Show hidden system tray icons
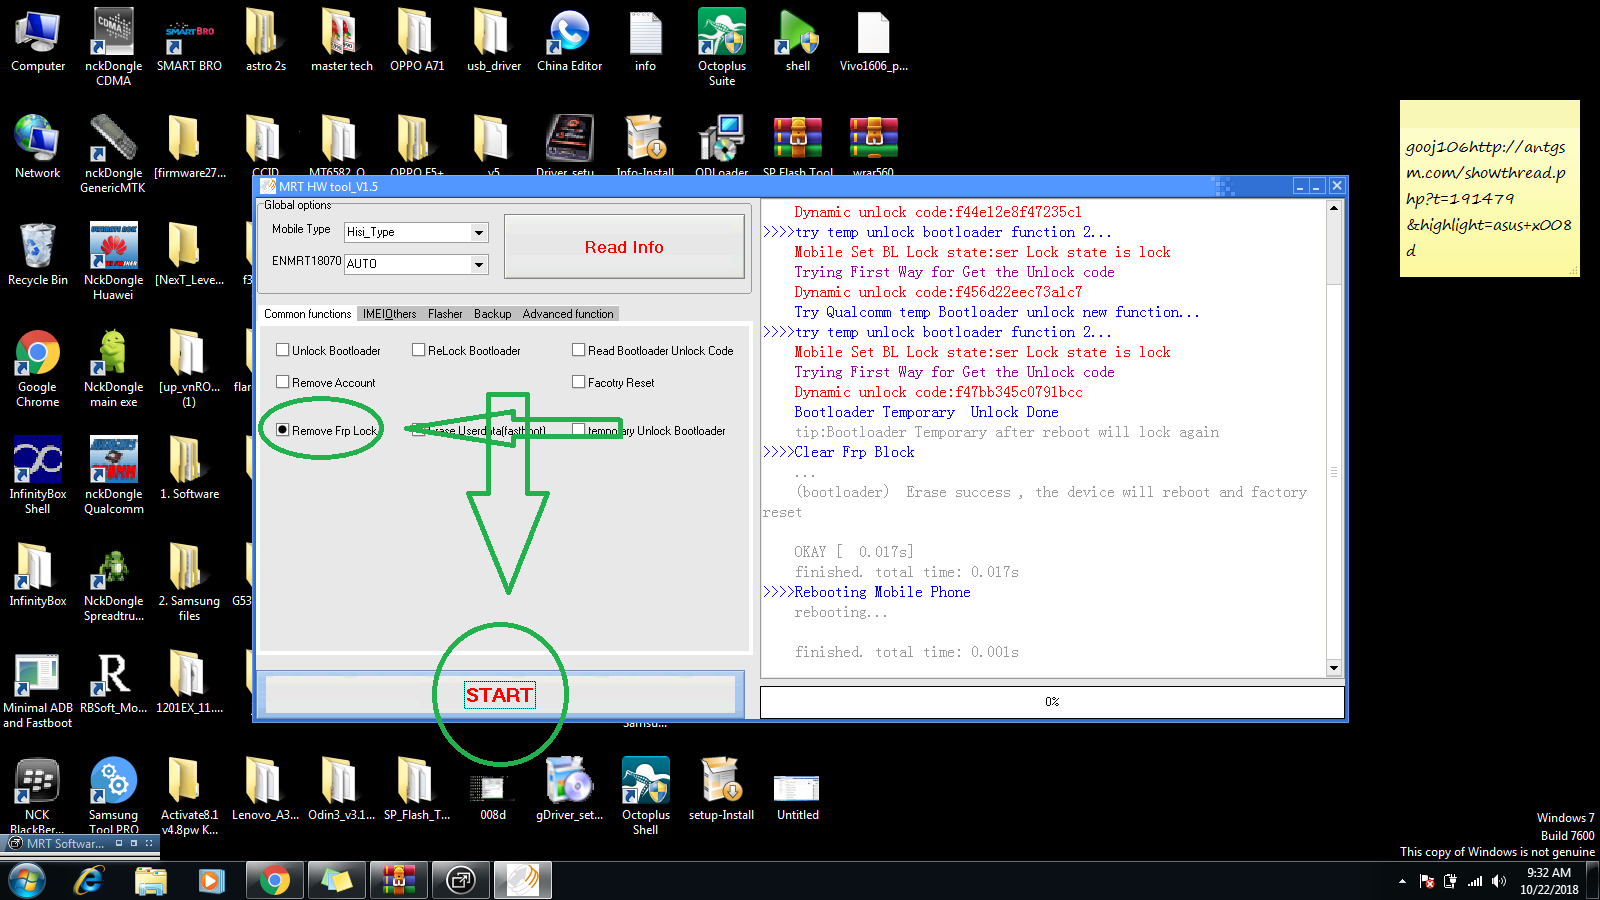 tap(1402, 881)
